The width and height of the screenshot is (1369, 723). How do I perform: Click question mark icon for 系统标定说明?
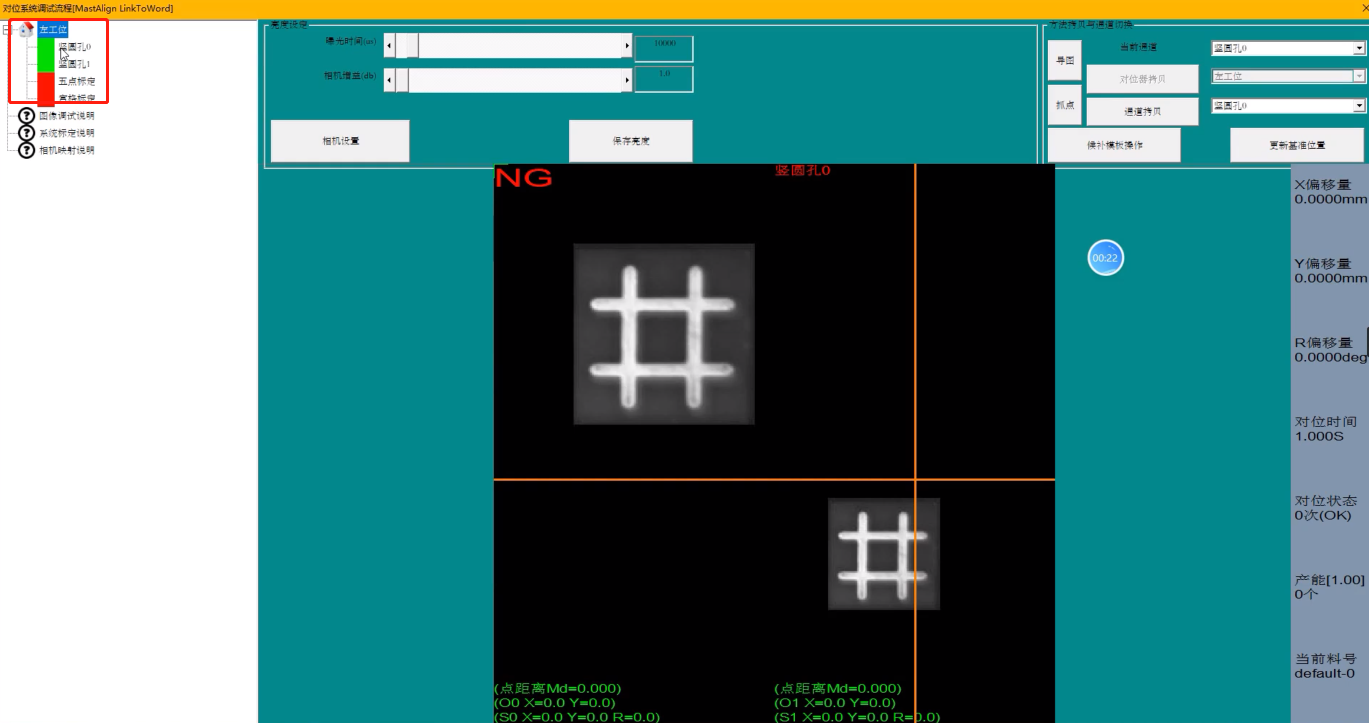click(27, 133)
